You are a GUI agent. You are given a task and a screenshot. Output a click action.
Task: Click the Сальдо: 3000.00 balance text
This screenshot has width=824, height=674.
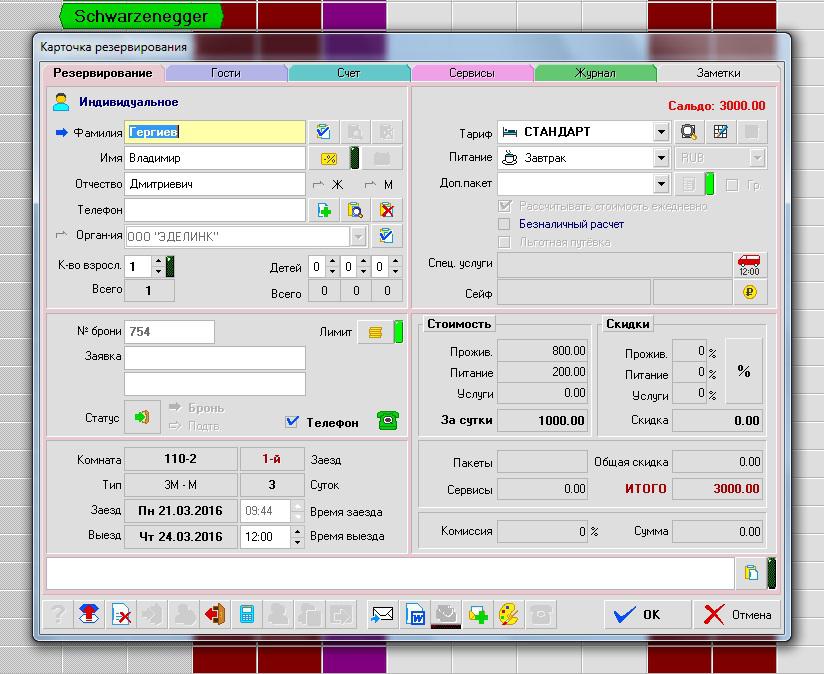tap(717, 106)
